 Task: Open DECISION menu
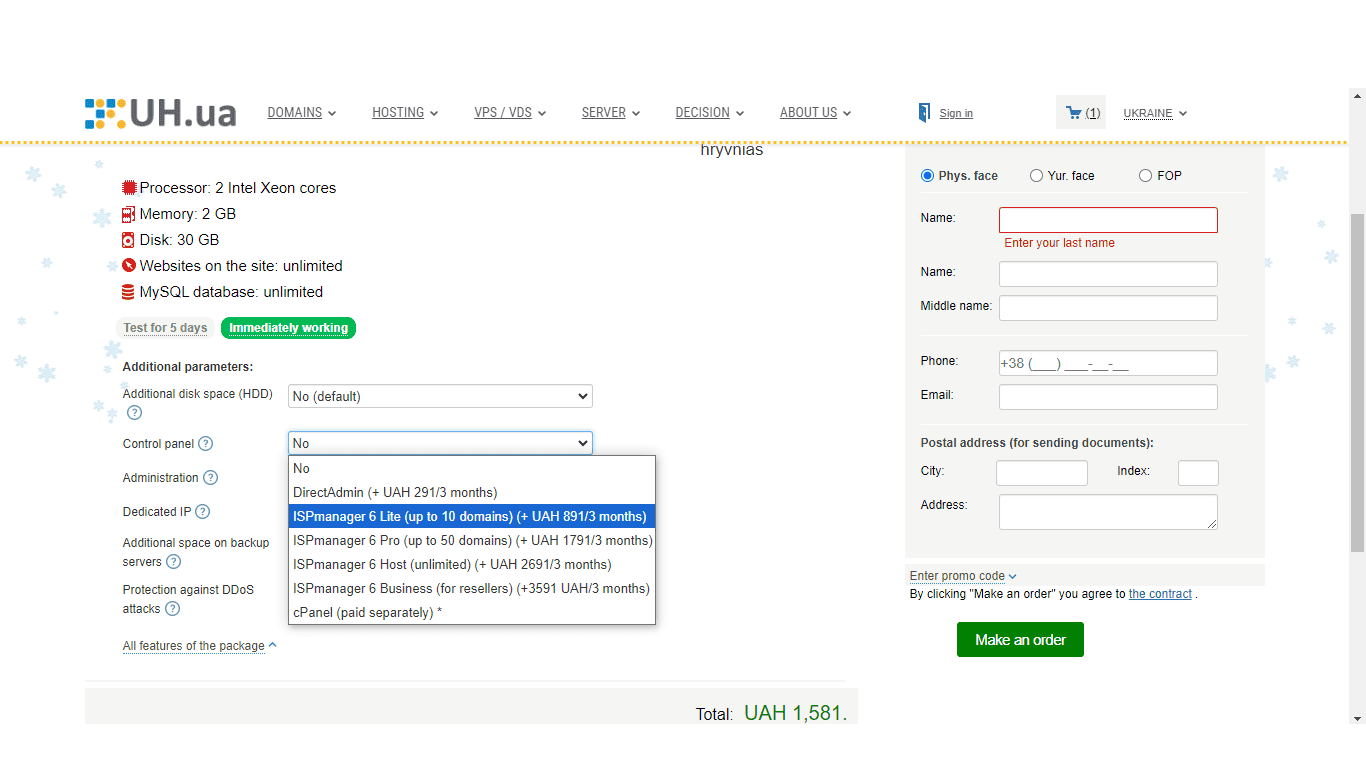pos(709,113)
